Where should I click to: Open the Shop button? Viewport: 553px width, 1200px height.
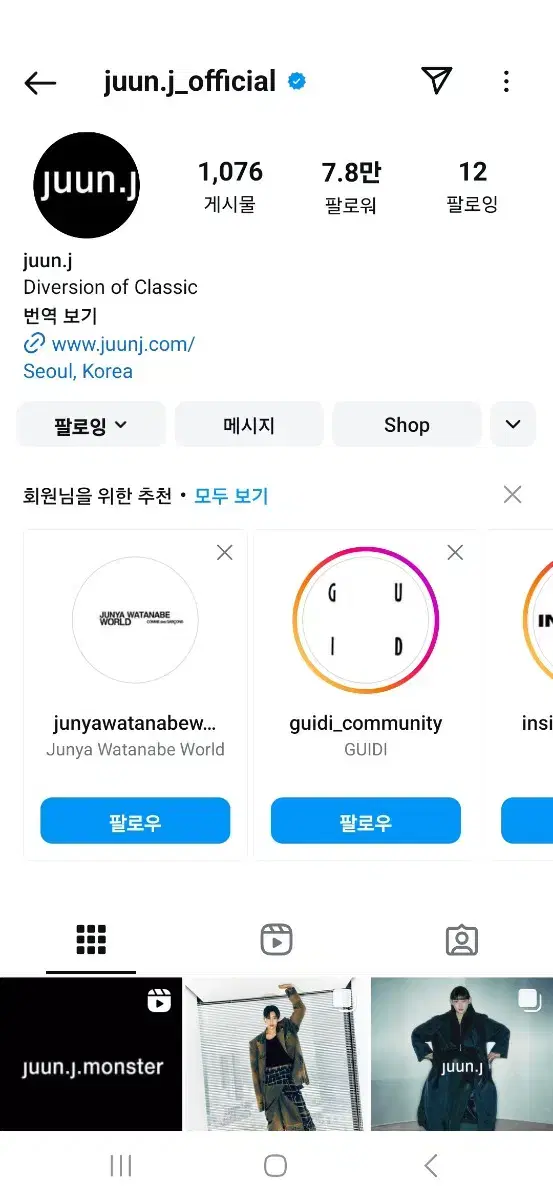click(x=407, y=425)
